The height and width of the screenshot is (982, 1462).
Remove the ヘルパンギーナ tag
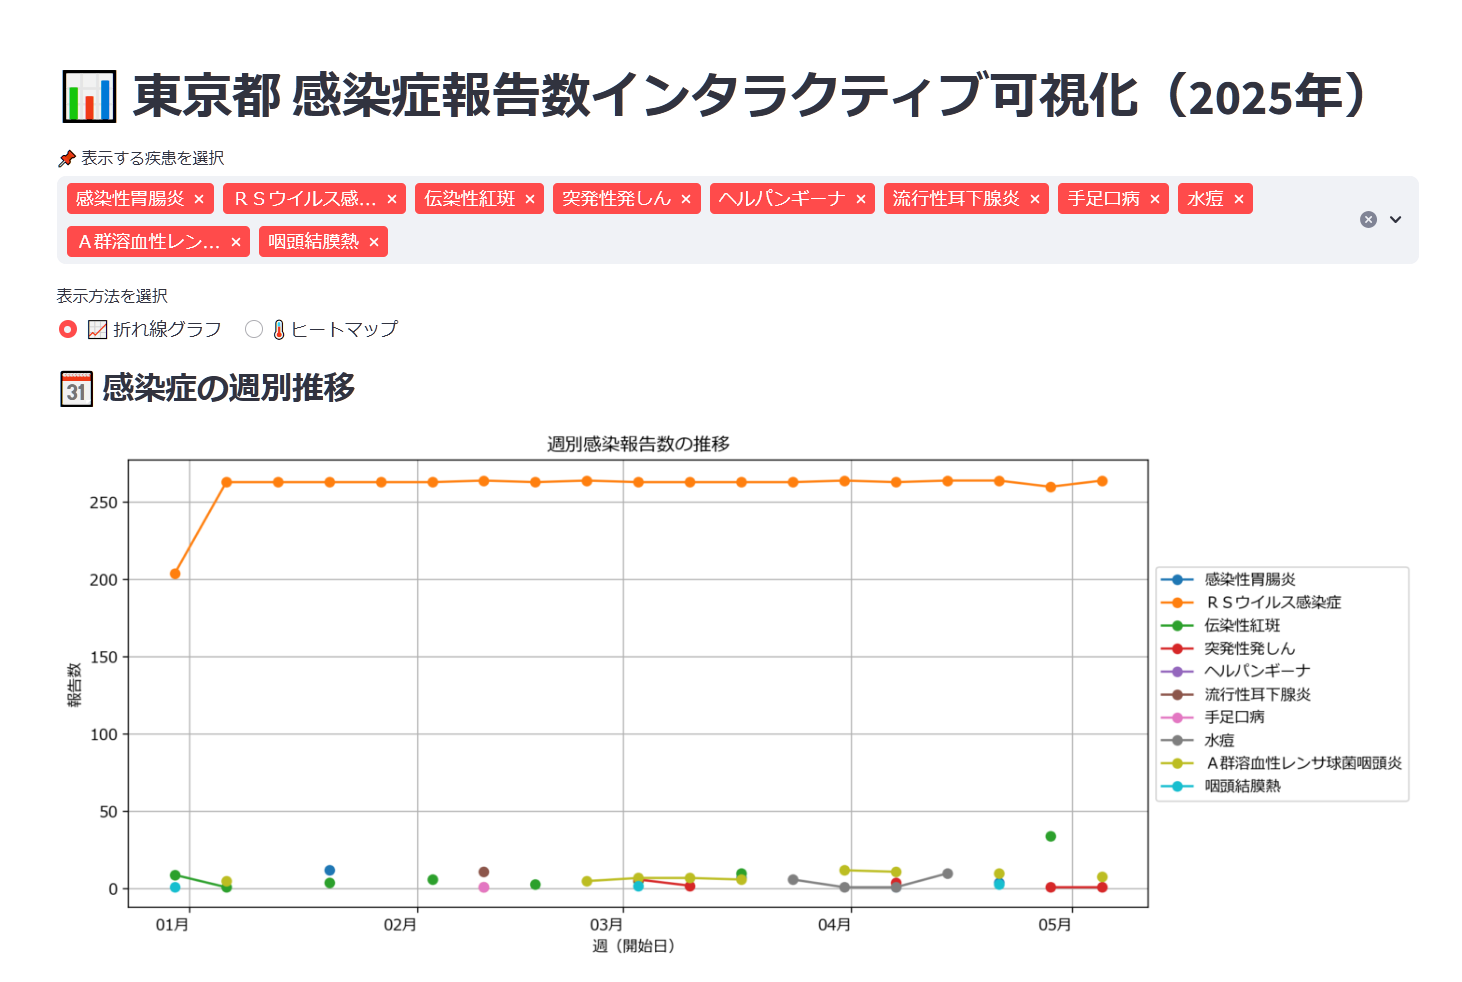(x=861, y=199)
